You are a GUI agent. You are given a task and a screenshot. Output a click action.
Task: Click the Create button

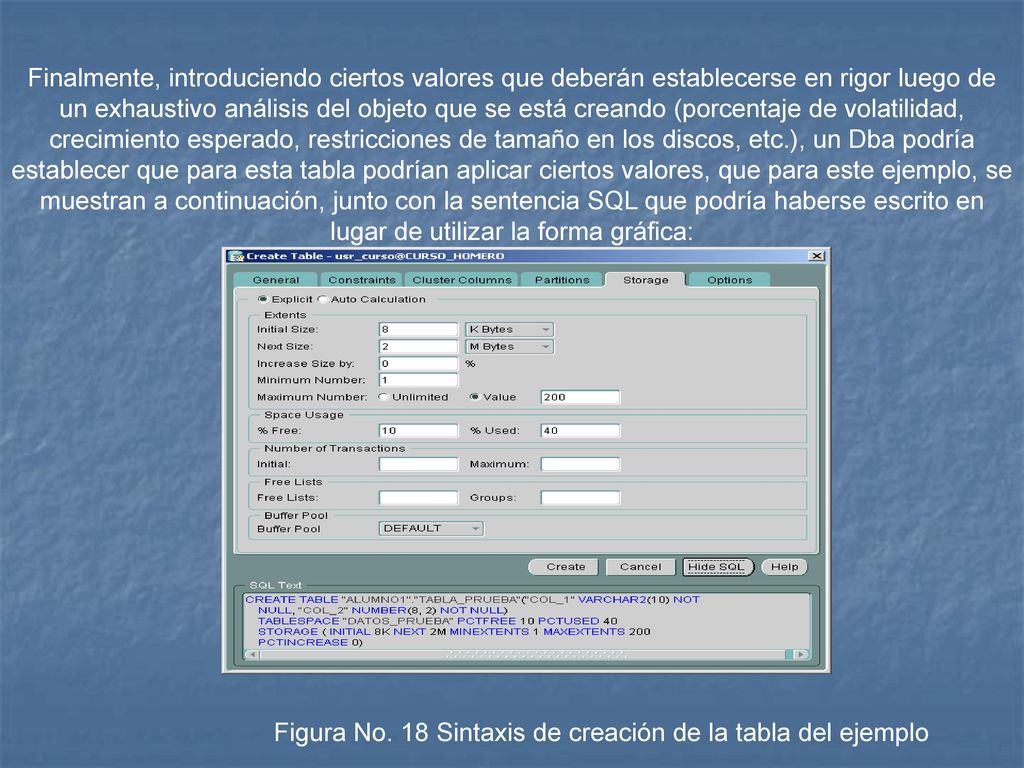coord(565,567)
